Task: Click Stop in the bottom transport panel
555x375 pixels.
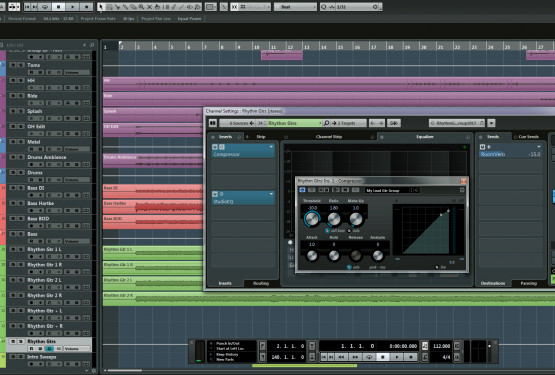Action: (382, 357)
